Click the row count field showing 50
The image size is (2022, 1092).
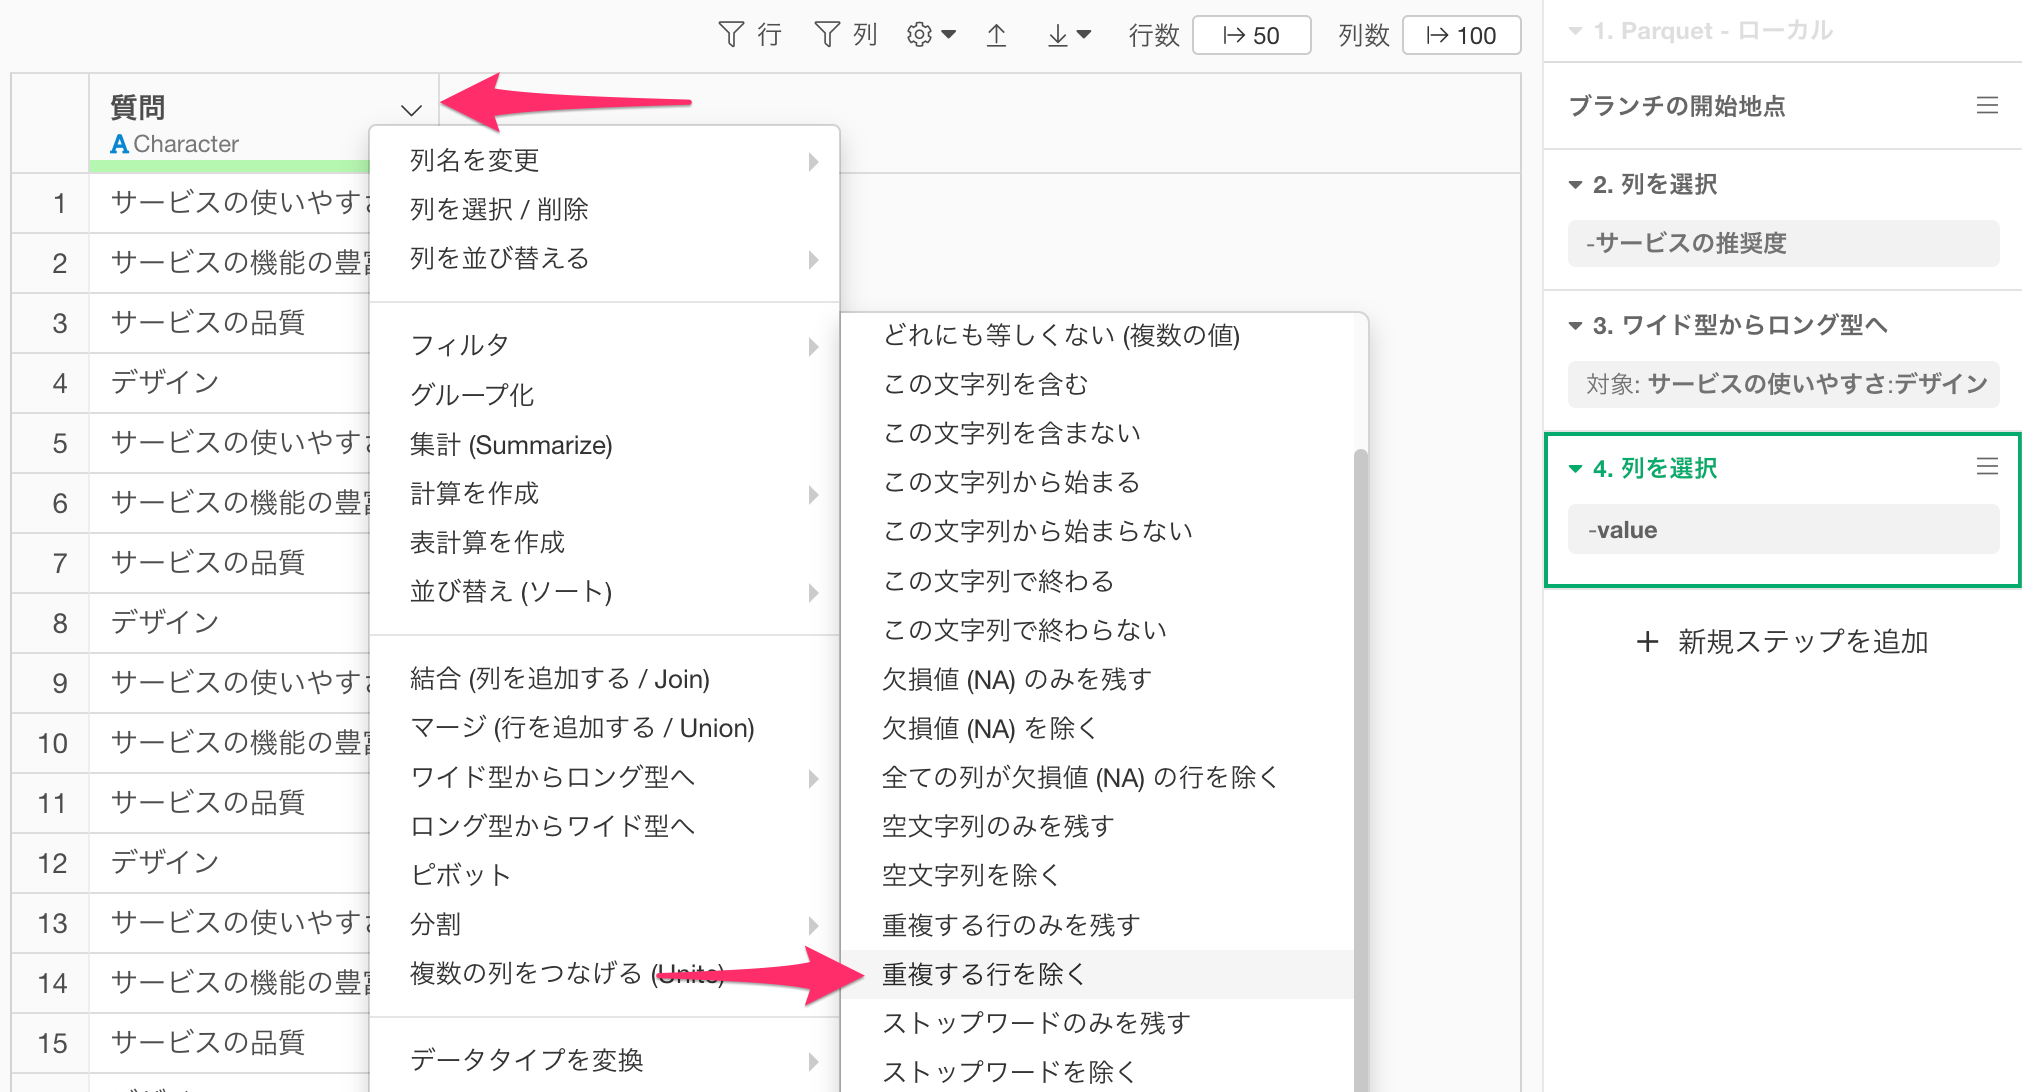(1251, 35)
